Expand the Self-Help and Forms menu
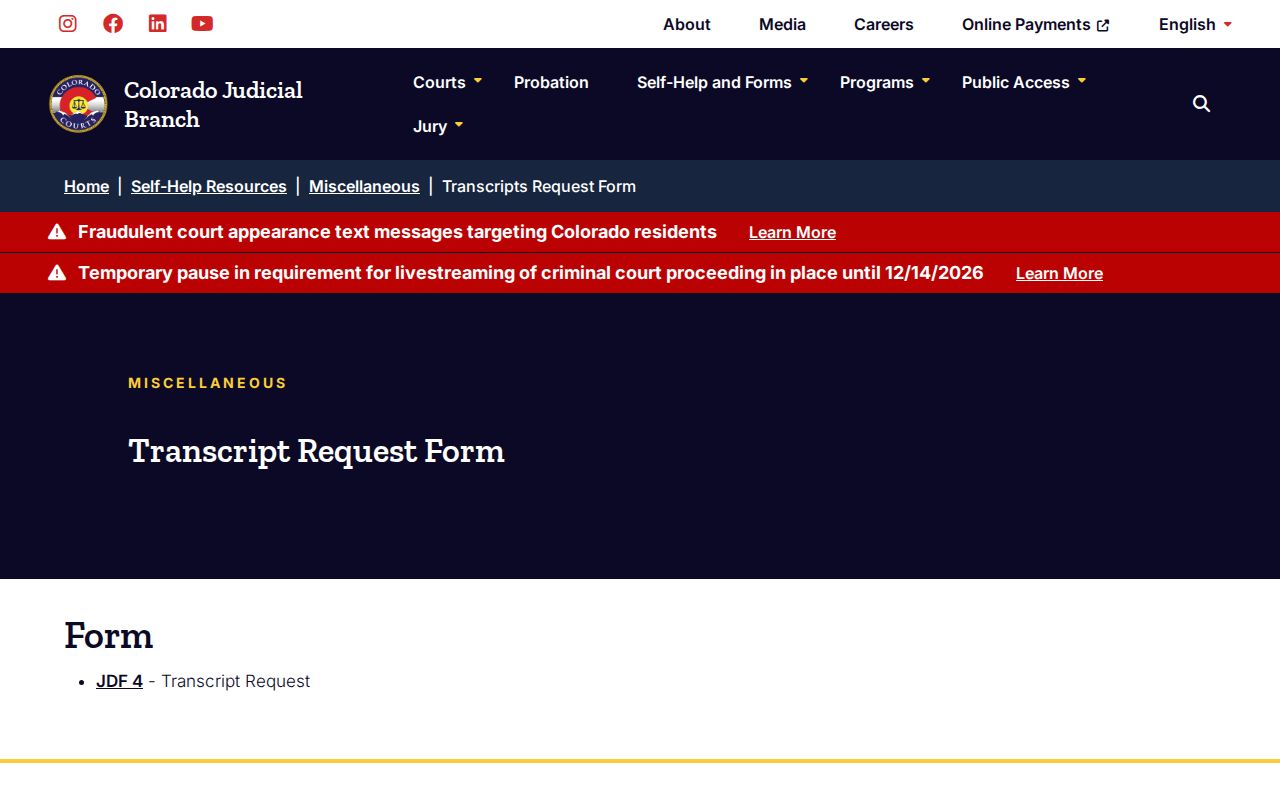This screenshot has height=800, width=1280. [x=722, y=82]
